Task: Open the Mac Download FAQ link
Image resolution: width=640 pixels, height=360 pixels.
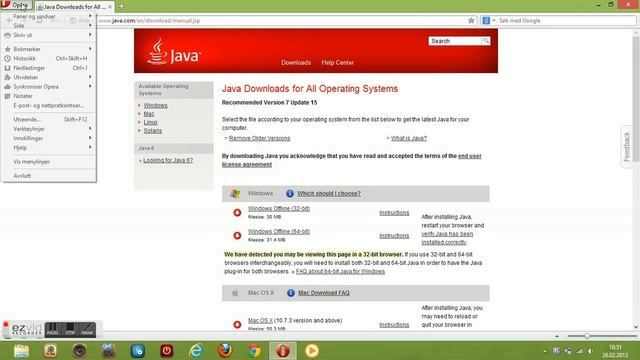Action: (x=324, y=293)
